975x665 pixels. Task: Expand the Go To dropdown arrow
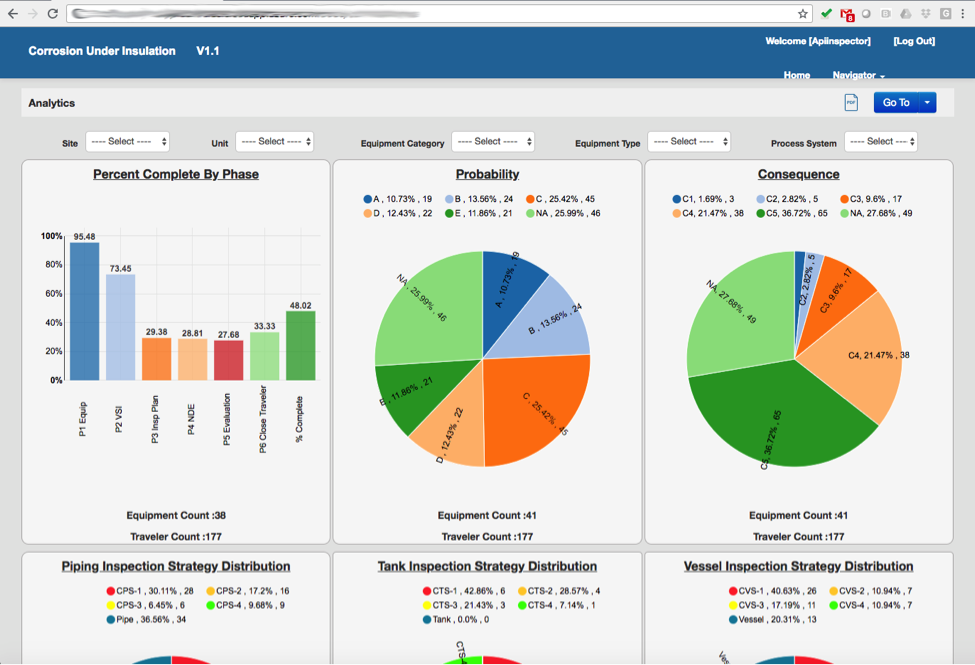click(927, 103)
